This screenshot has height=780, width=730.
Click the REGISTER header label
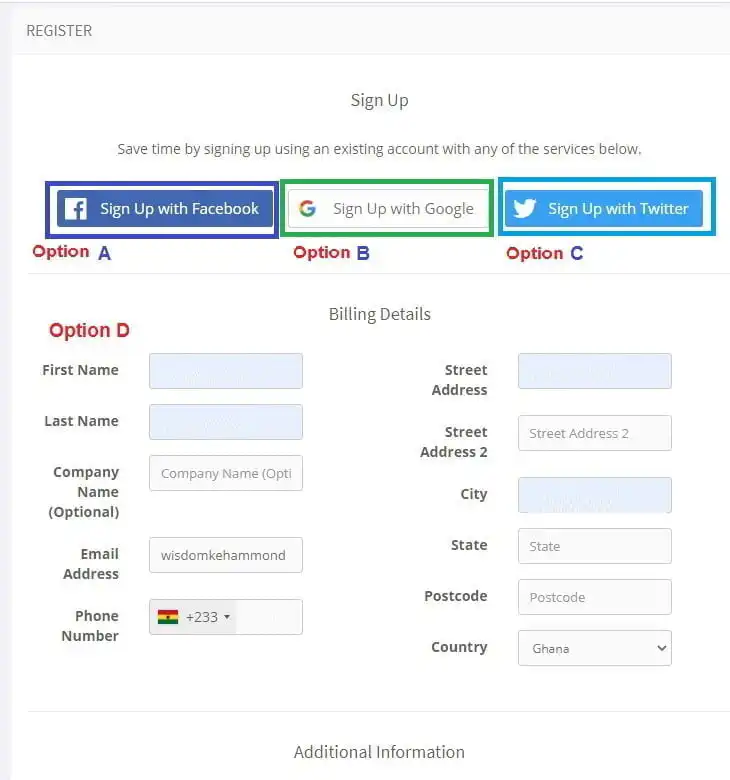[59, 31]
